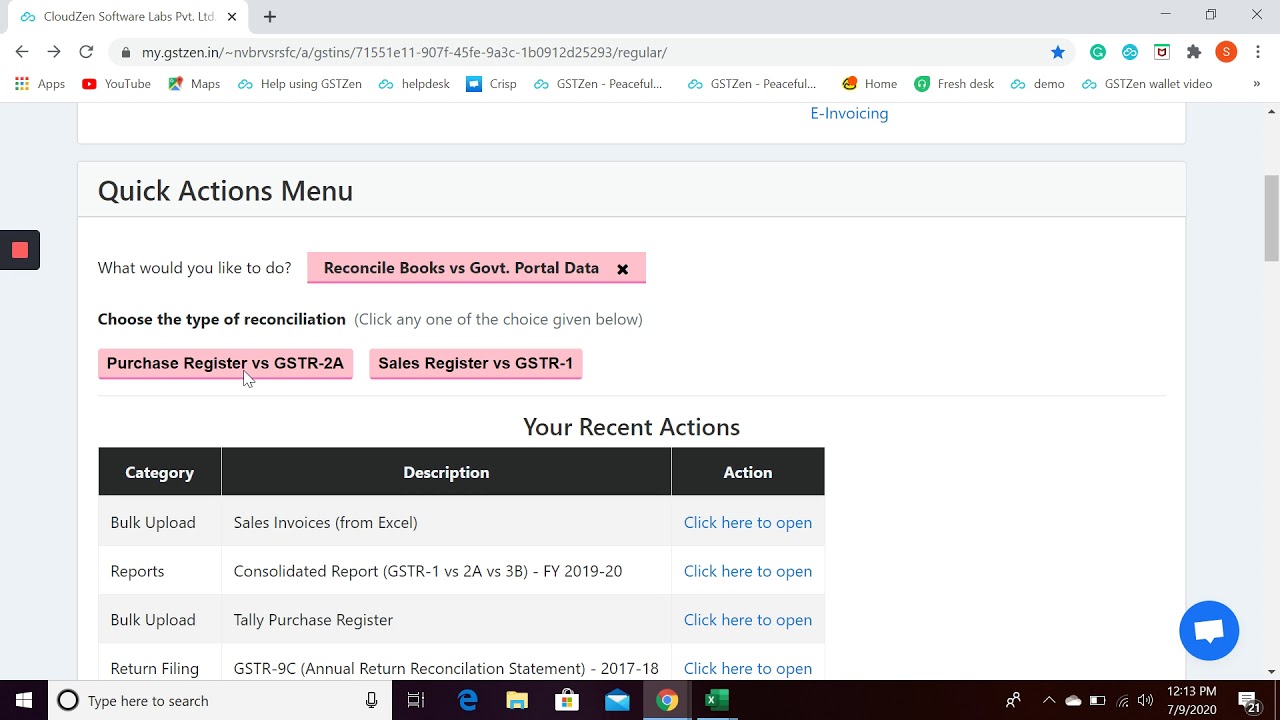Choose Sales Register vs GSTR-1

click(476, 363)
